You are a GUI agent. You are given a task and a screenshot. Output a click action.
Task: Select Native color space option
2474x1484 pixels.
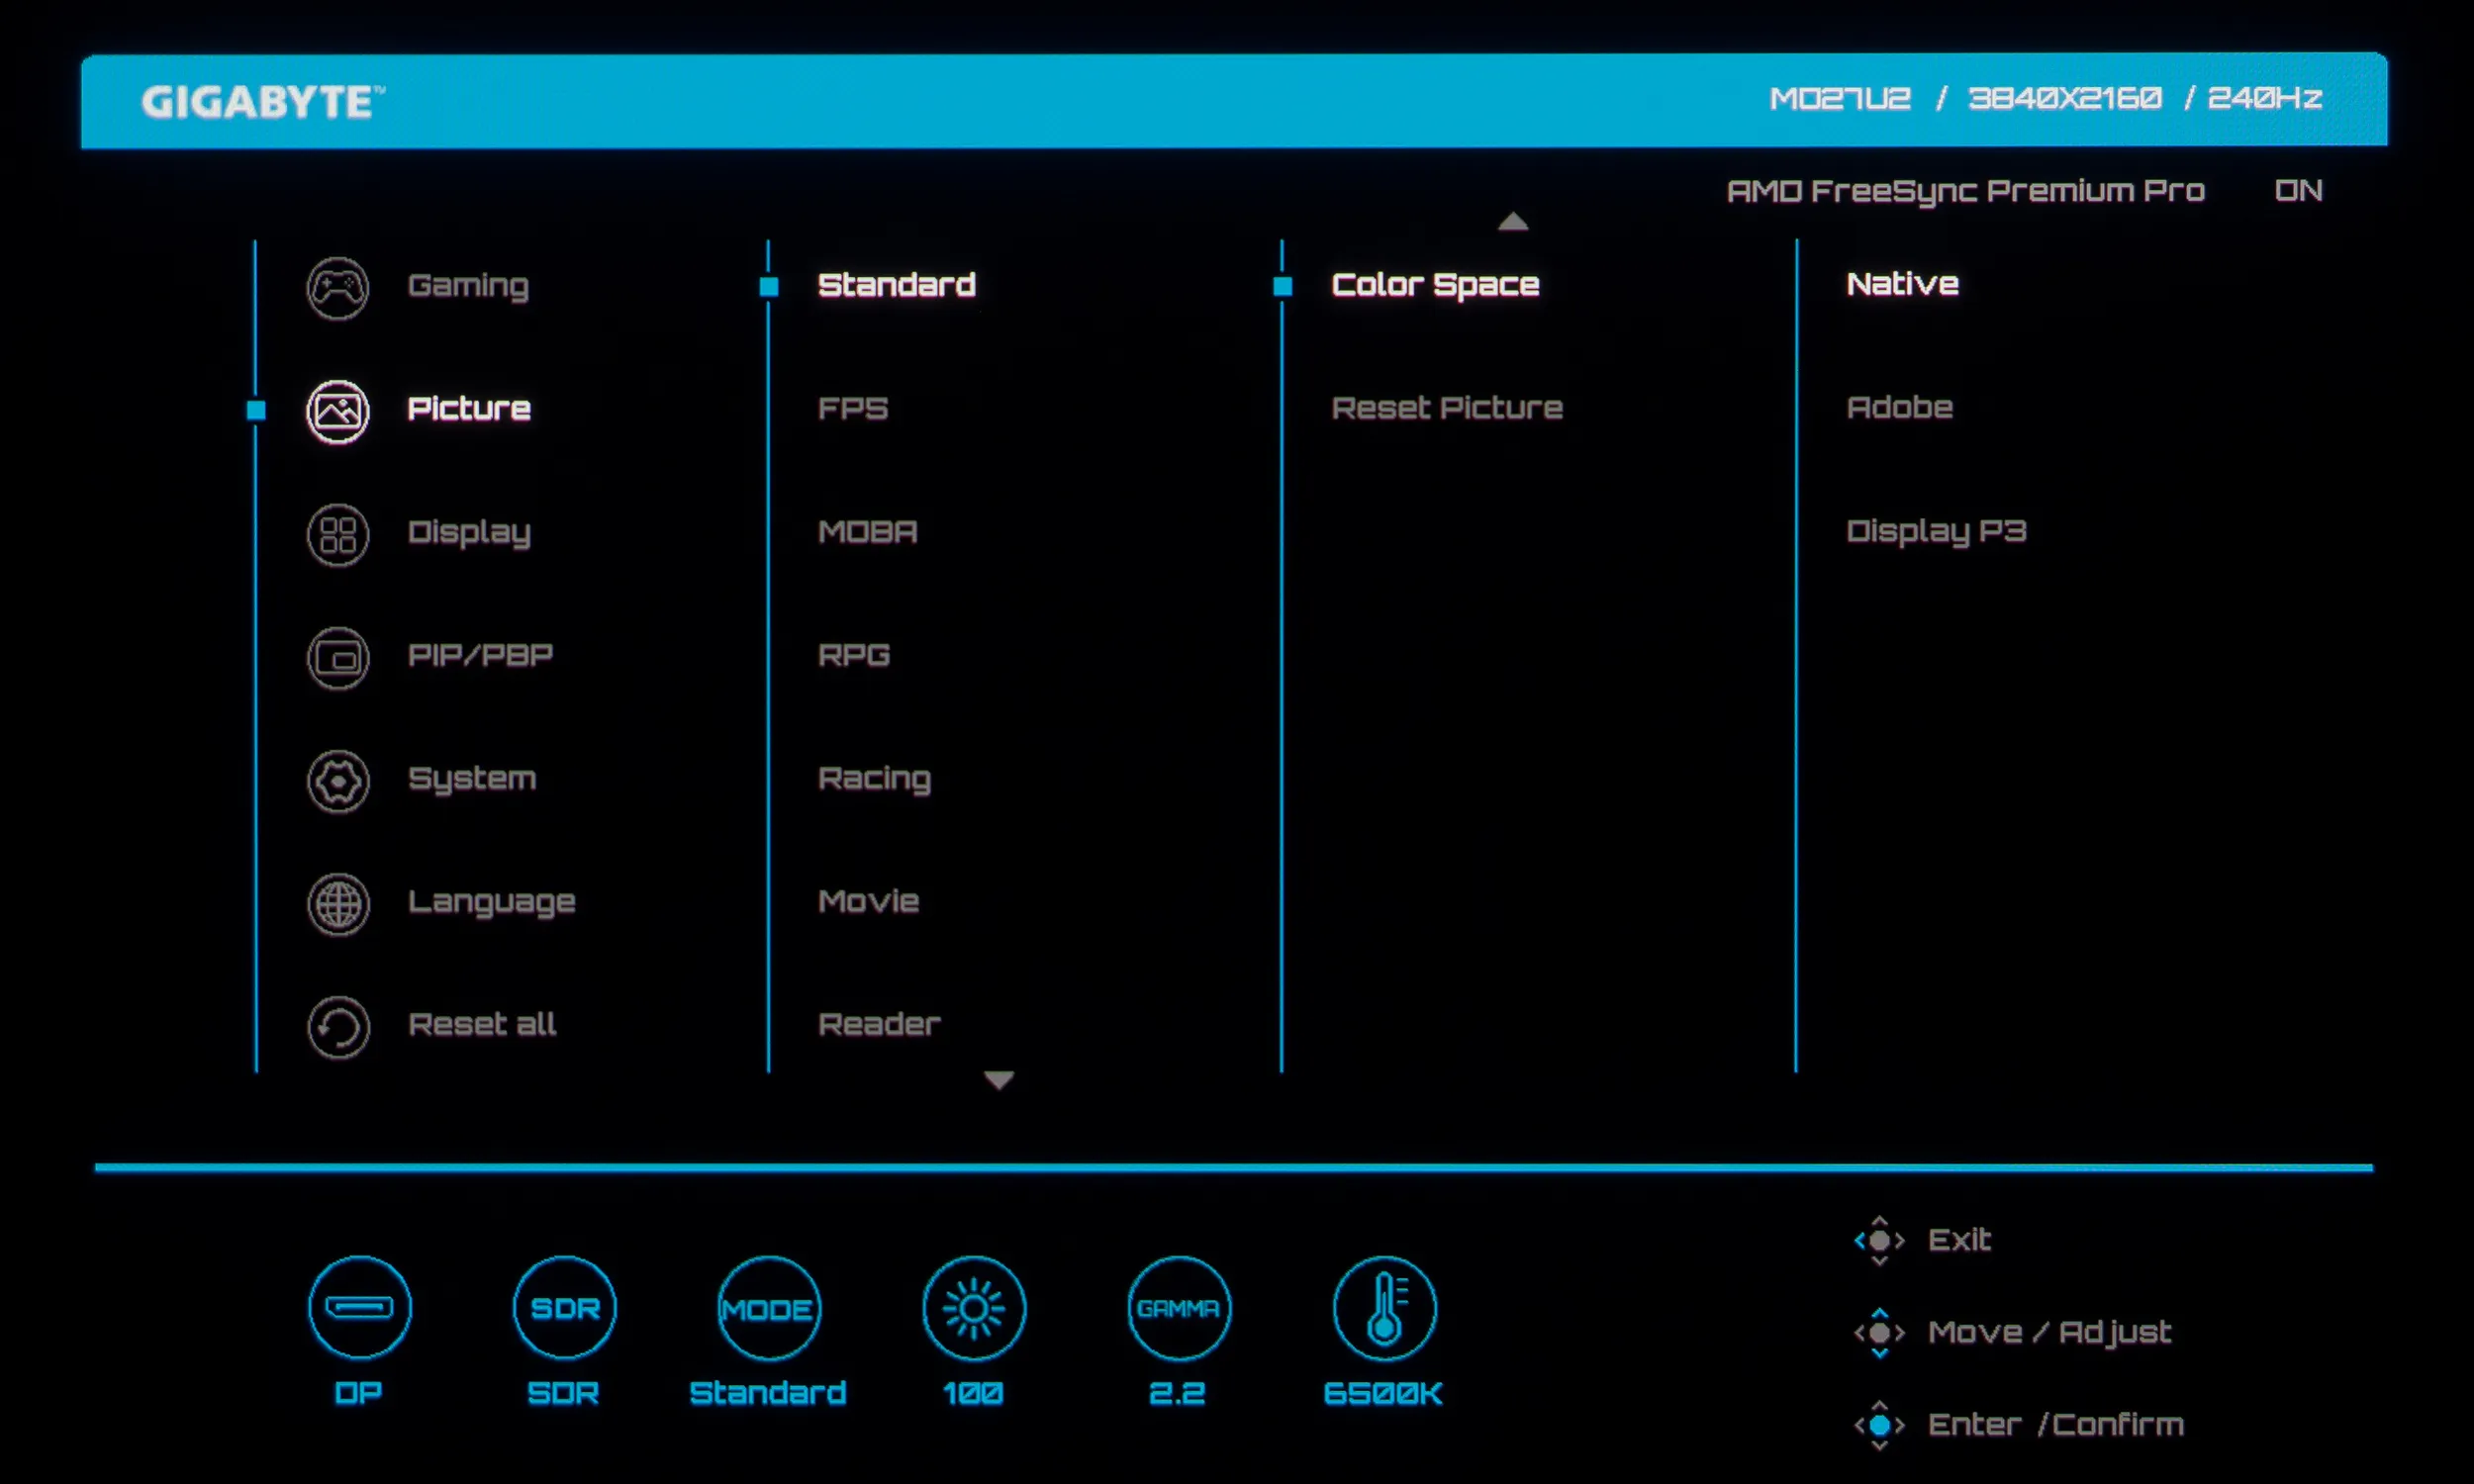tap(1901, 285)
